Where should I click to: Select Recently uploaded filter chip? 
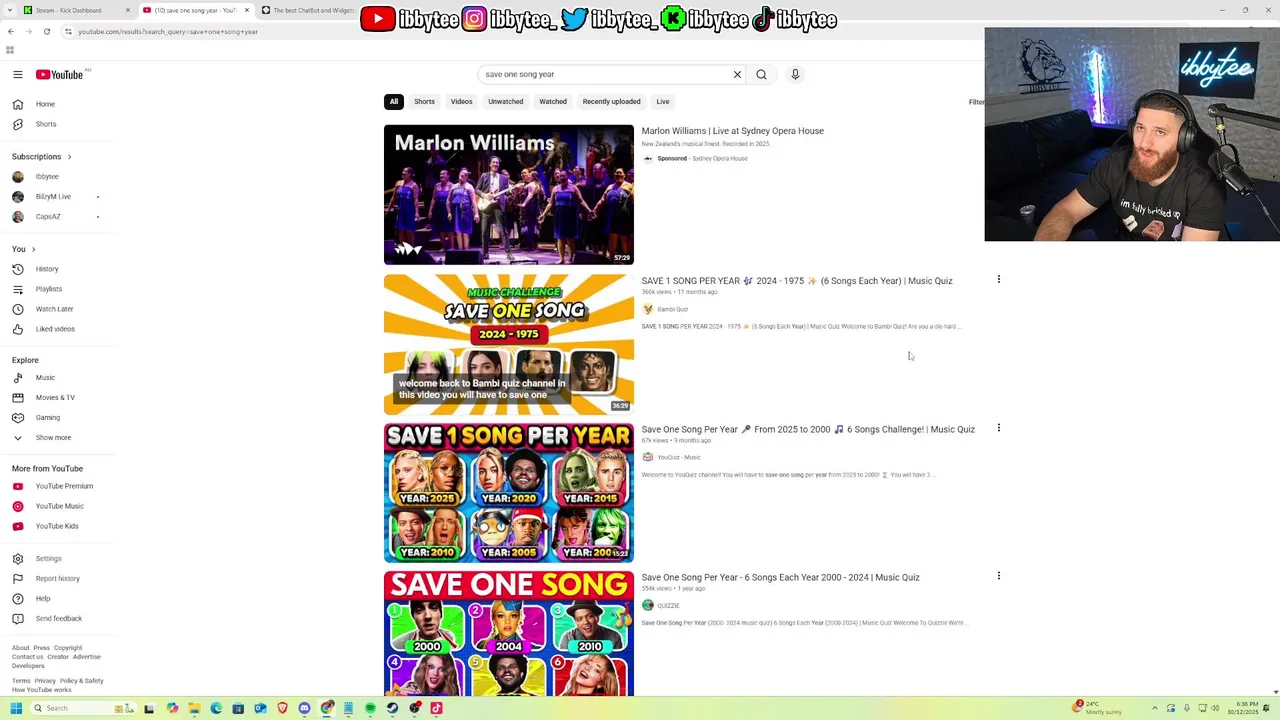tap(611, 102)
